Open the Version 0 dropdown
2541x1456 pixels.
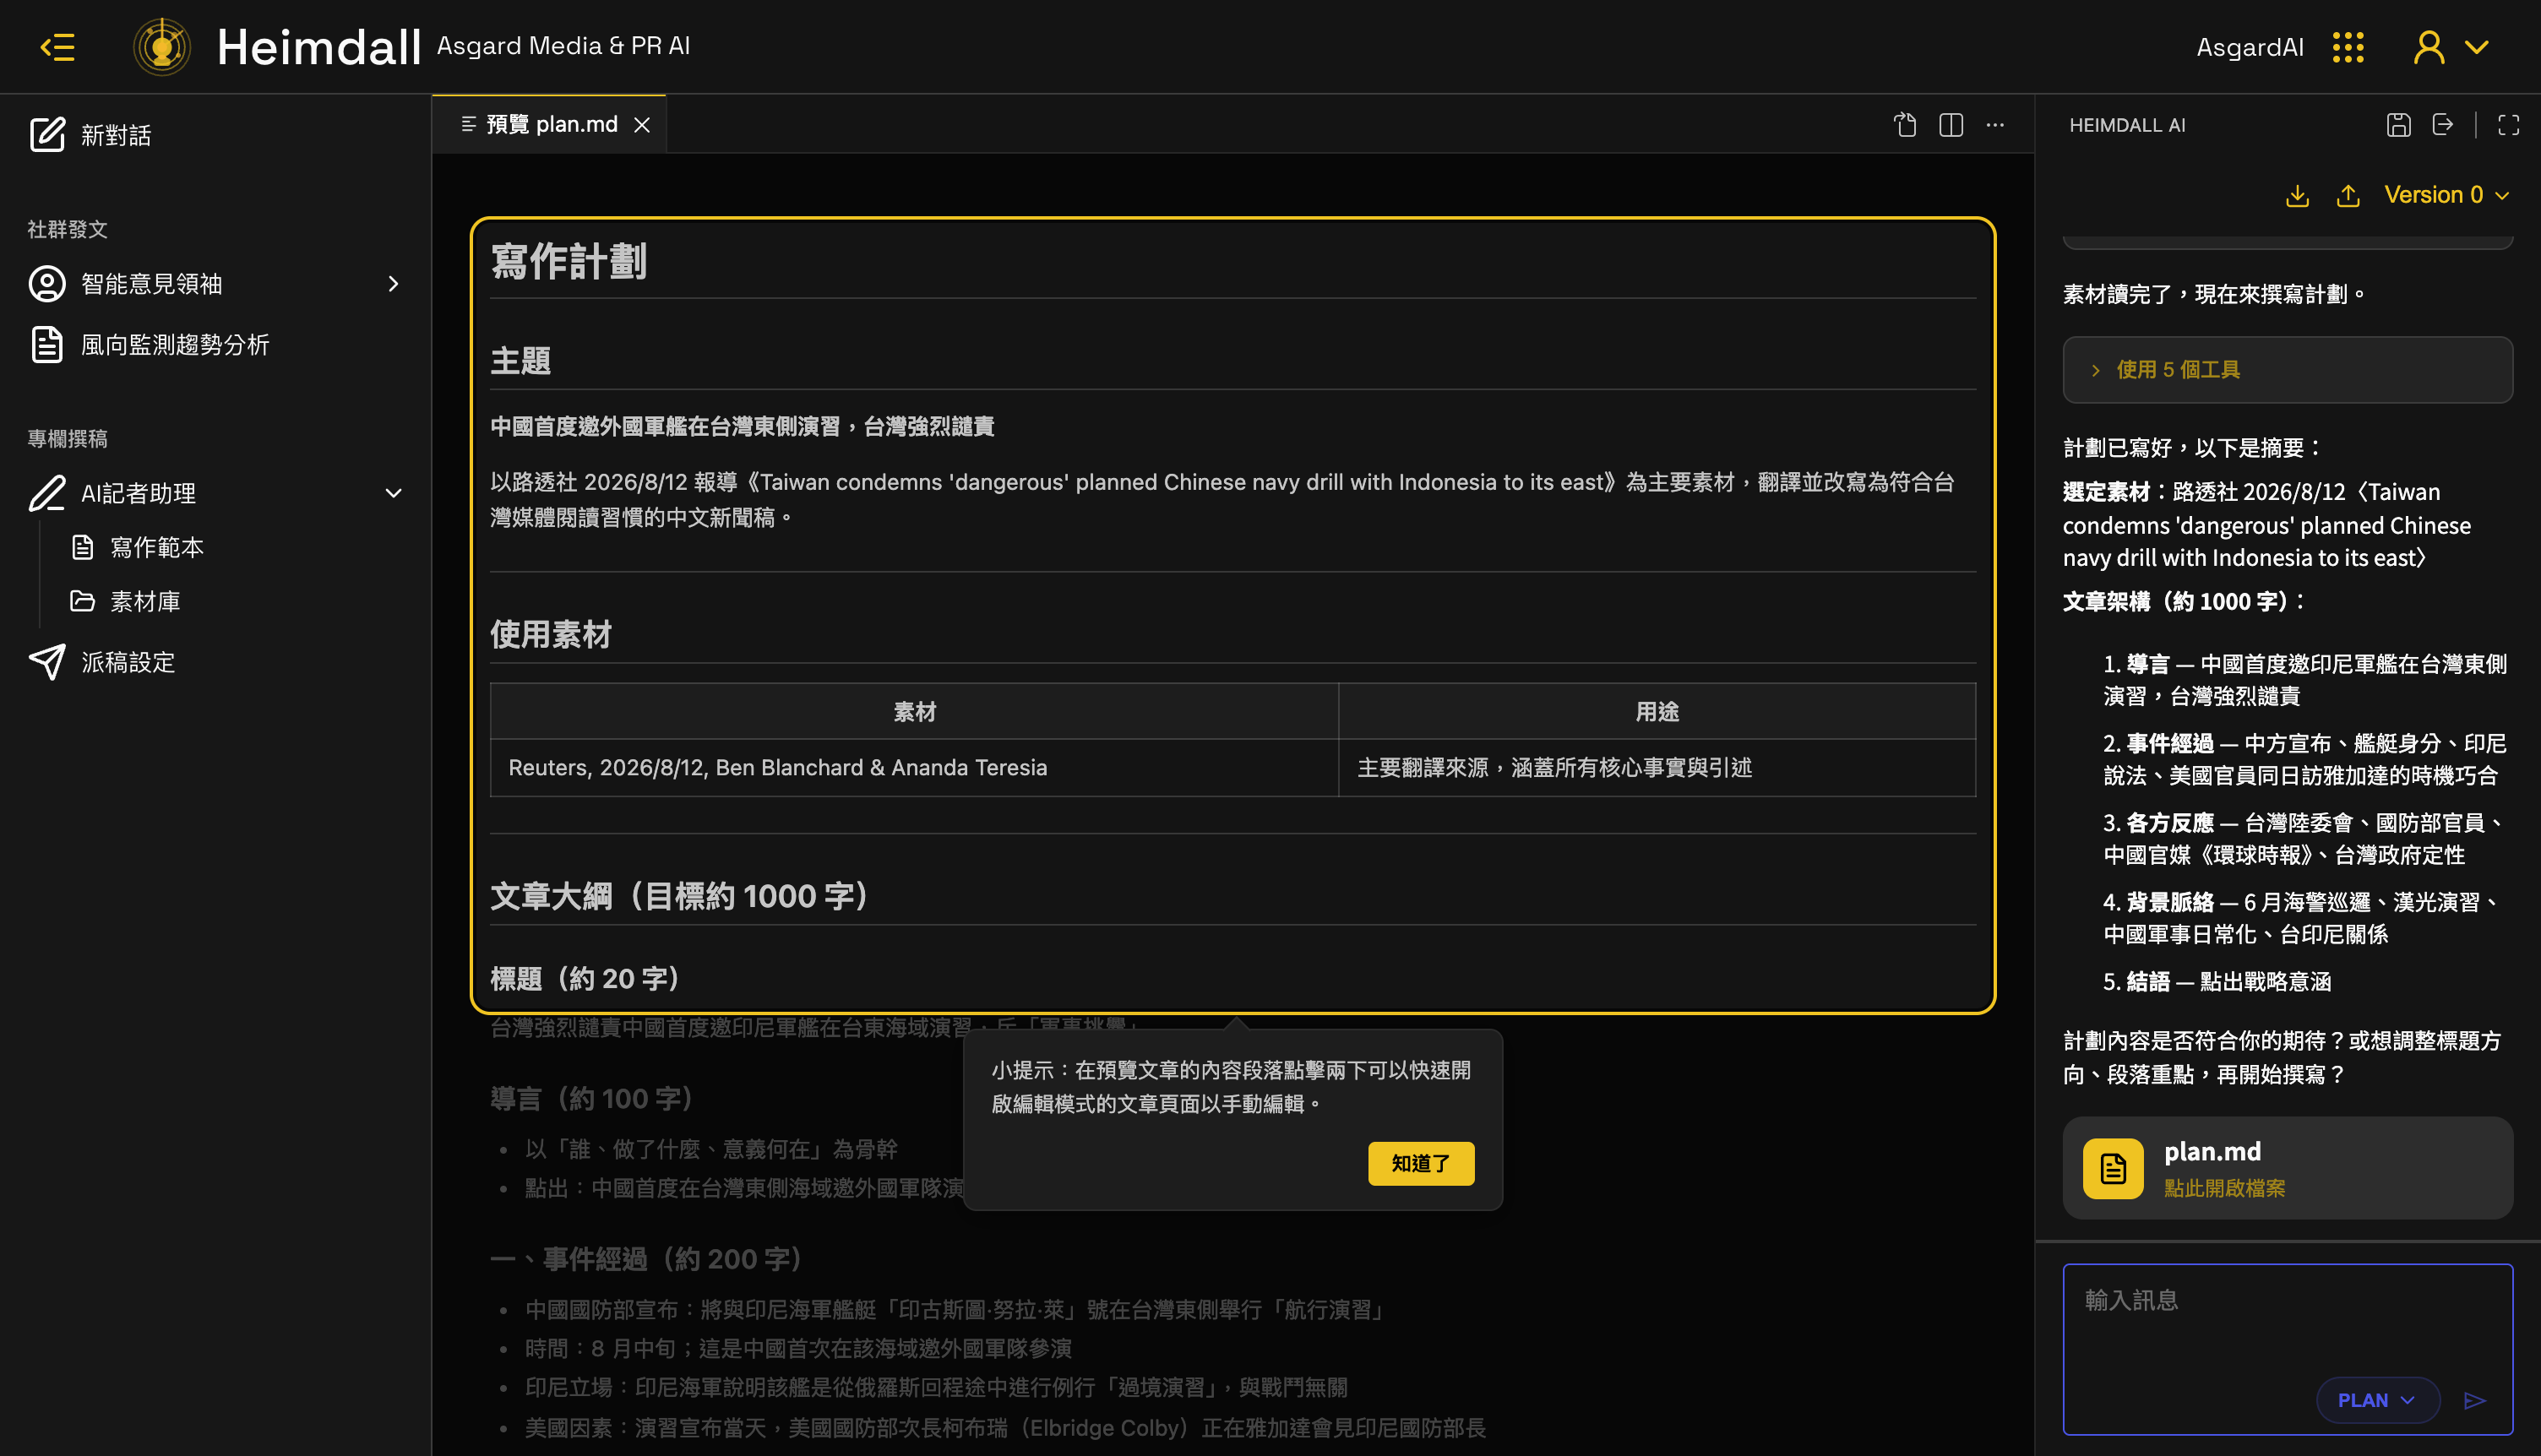2446,195
